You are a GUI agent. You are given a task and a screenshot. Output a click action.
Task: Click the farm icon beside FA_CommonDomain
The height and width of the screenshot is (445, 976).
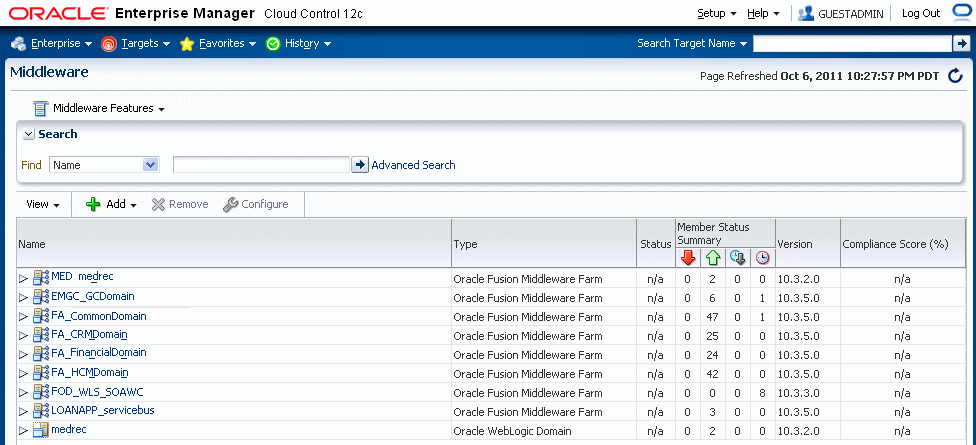[41, 316]
